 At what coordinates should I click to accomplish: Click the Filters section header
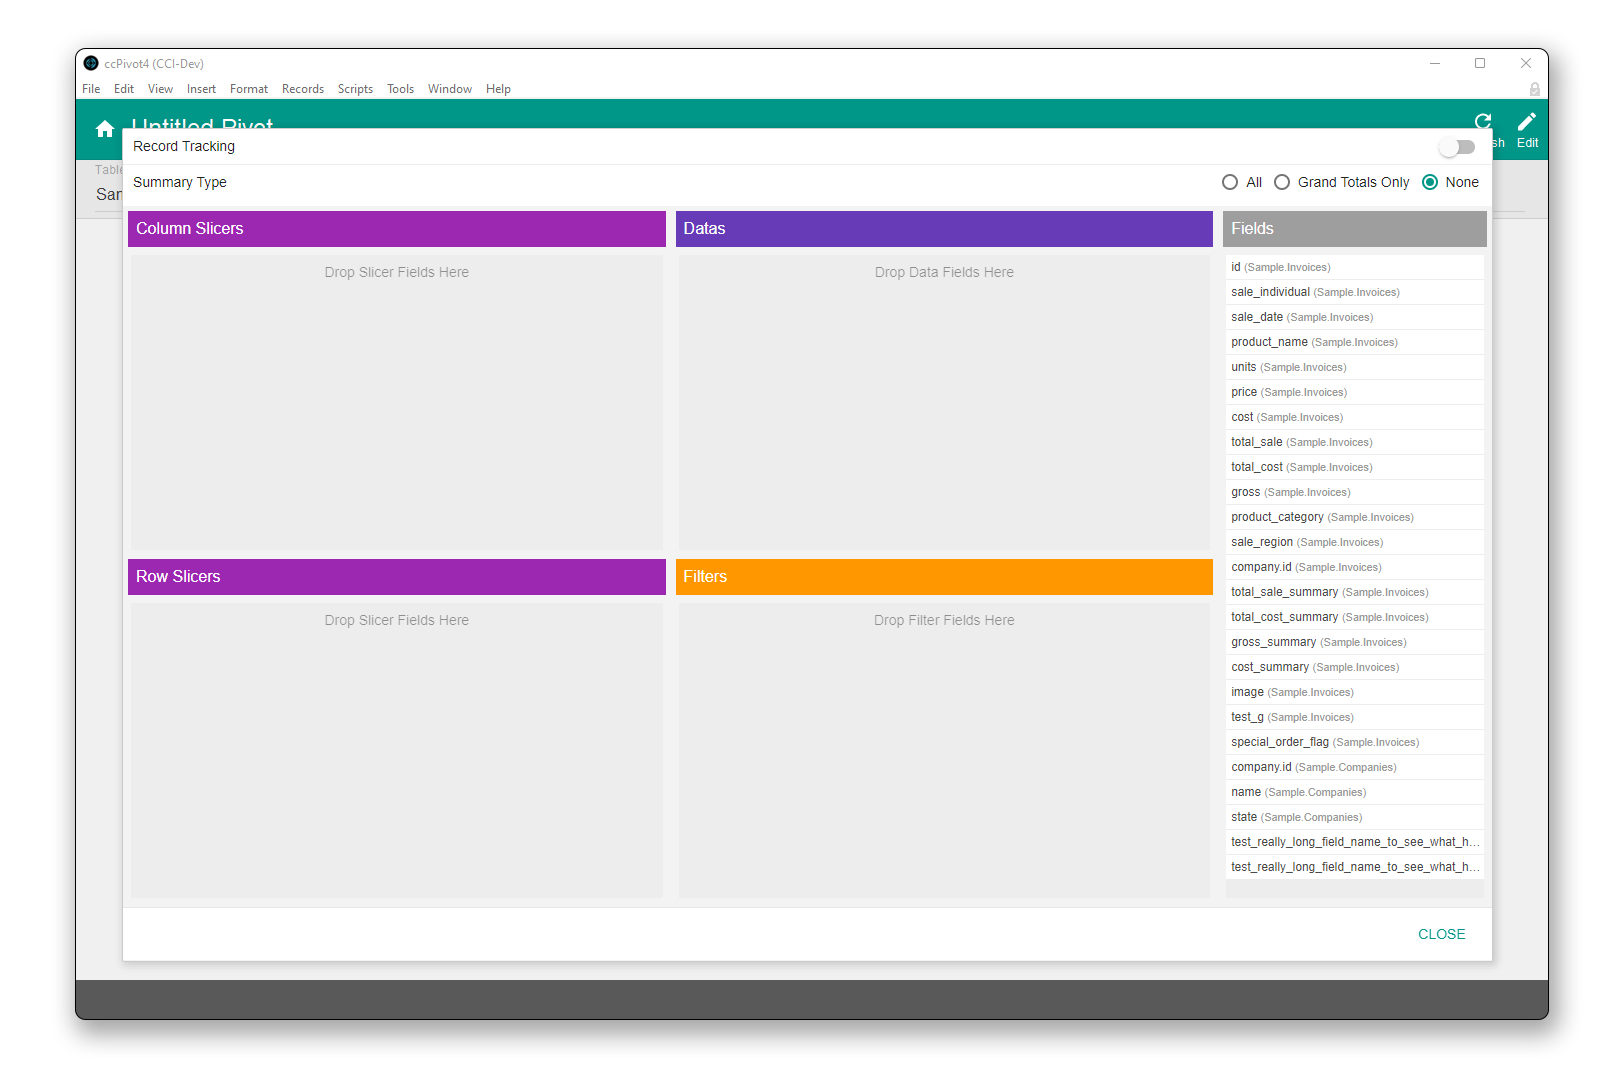(944, 577)
